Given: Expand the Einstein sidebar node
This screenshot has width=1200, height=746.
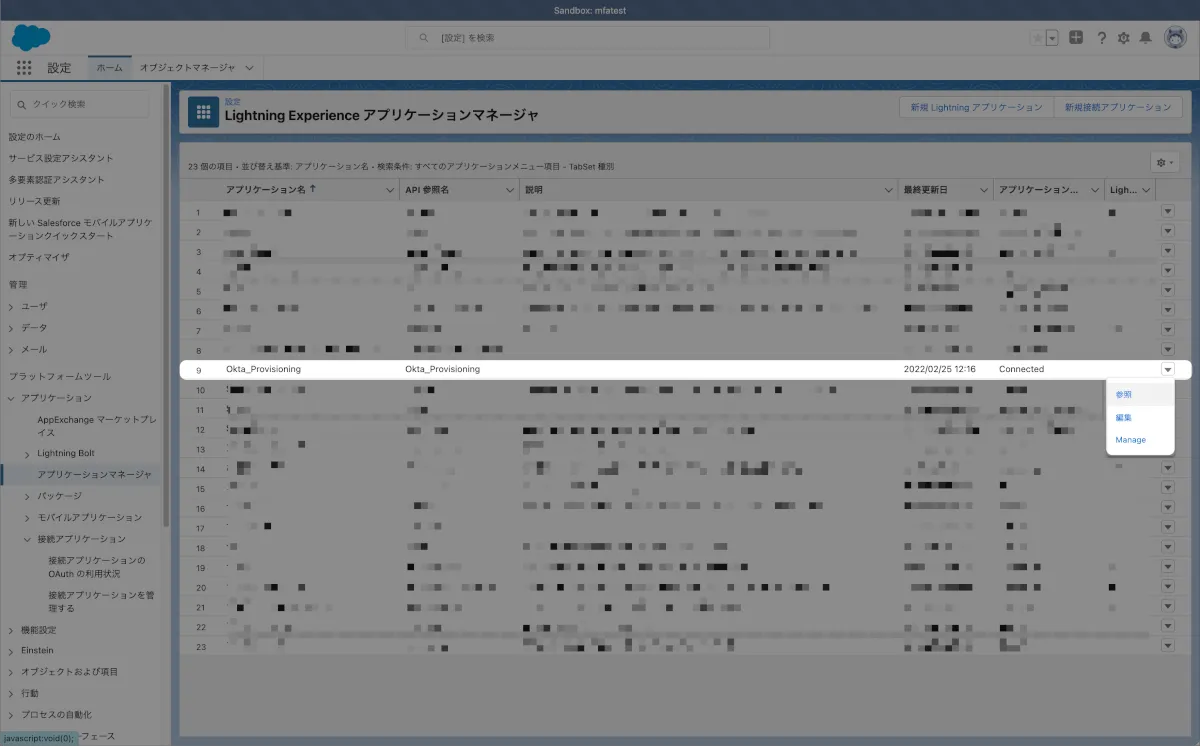Looking at the screenshot, I should click(x=12, y=650).
